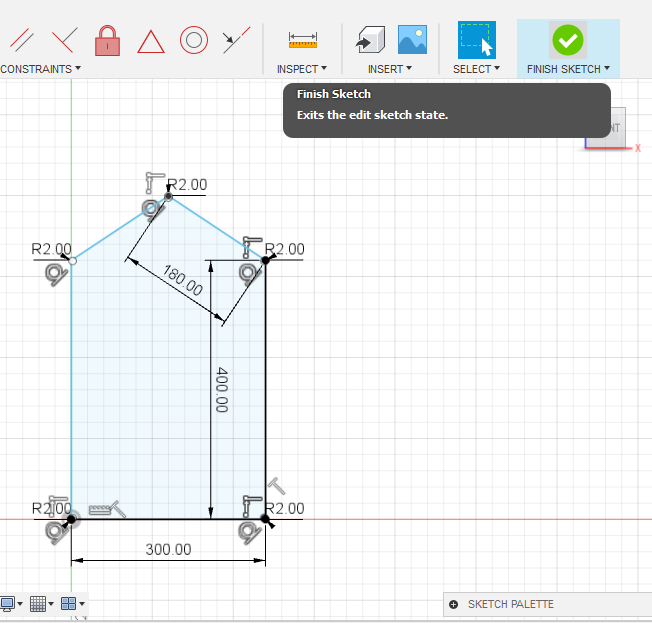
Task: Select the tangent constraint glyph at upper left corner
Action: click(56, 275)
